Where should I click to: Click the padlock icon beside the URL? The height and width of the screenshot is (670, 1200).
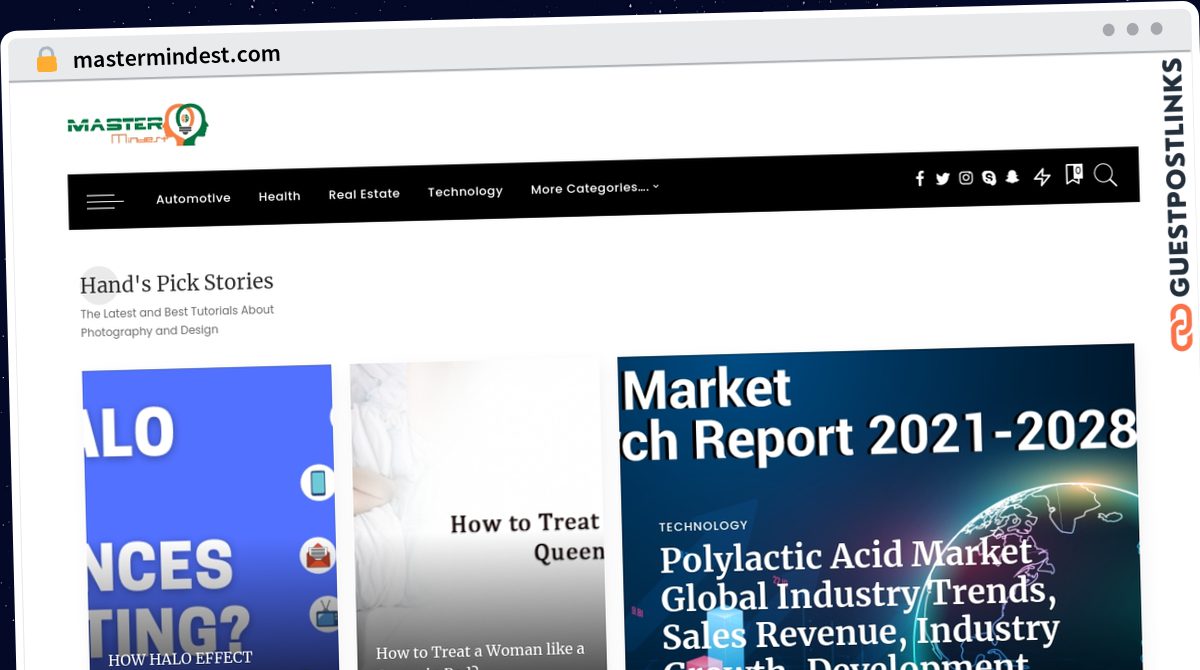click(47, 60)
